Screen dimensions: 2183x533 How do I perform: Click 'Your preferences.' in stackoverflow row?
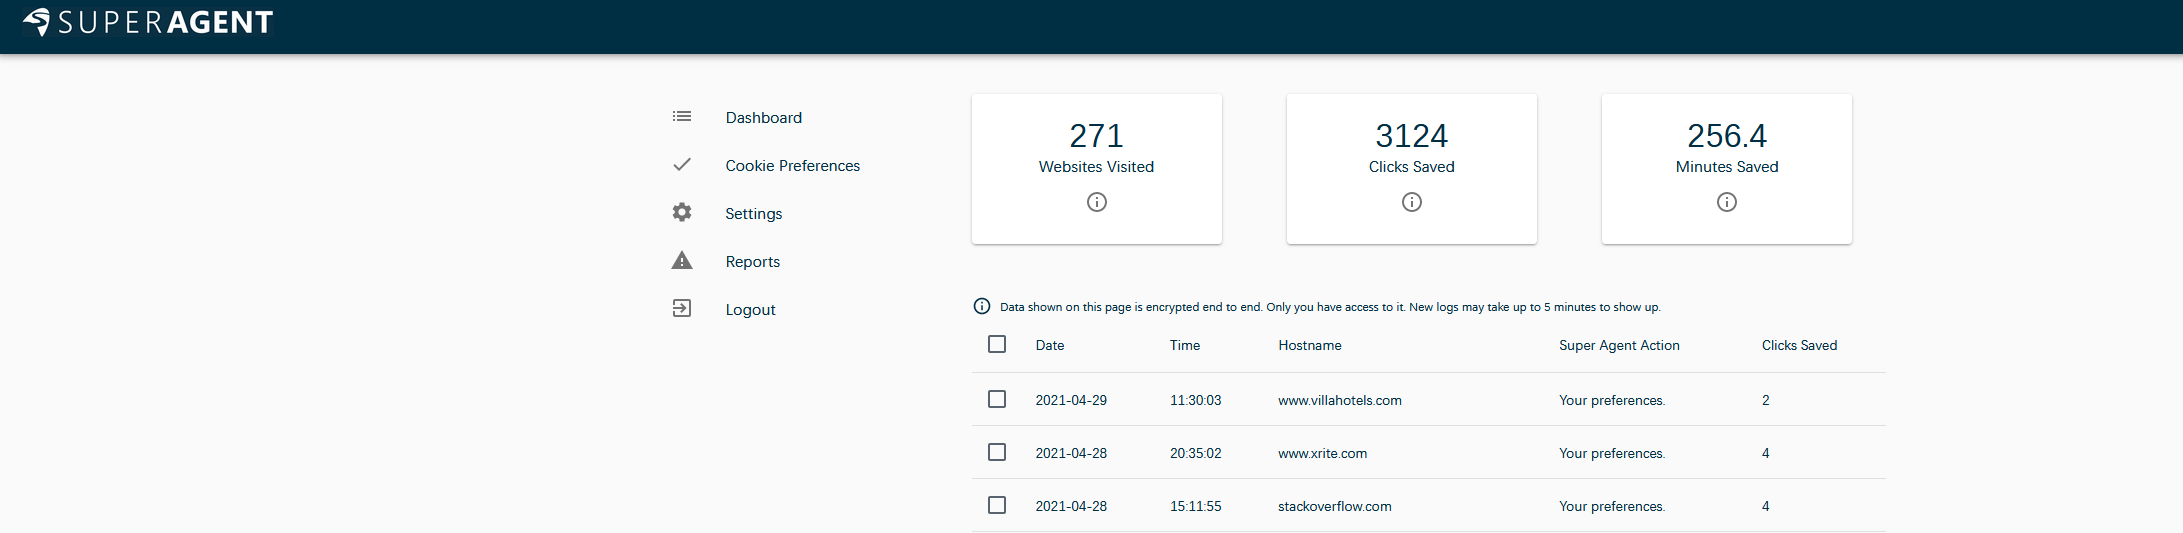click(x=1612, y=506)
